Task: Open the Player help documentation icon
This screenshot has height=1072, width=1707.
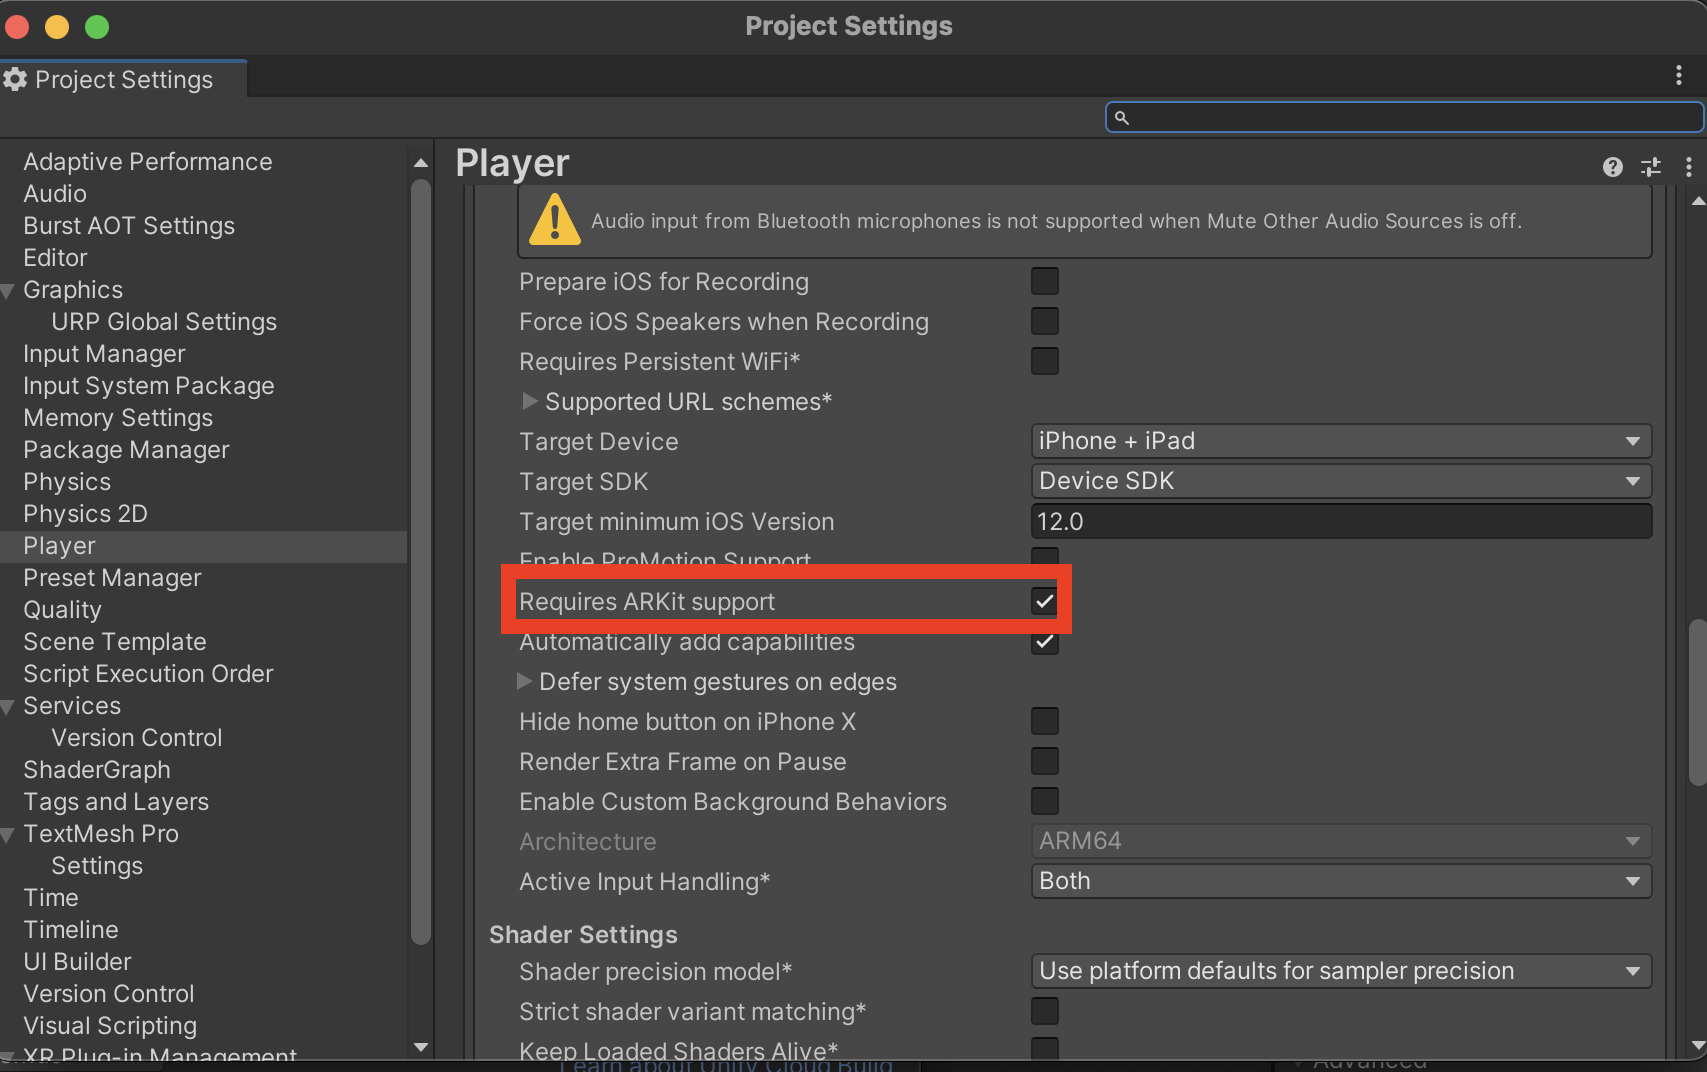Action: pyautogui.click(x=1612, y=167)
